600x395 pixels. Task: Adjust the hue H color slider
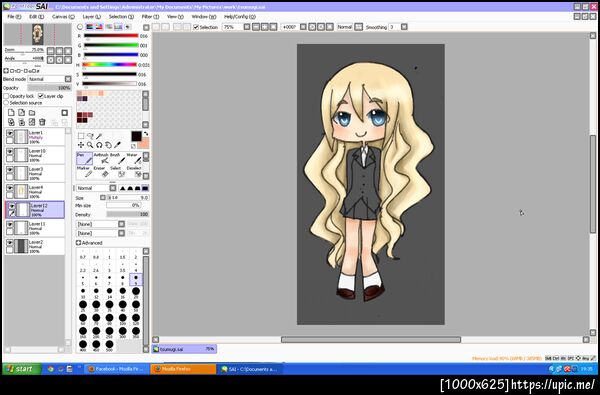point(110,65)
